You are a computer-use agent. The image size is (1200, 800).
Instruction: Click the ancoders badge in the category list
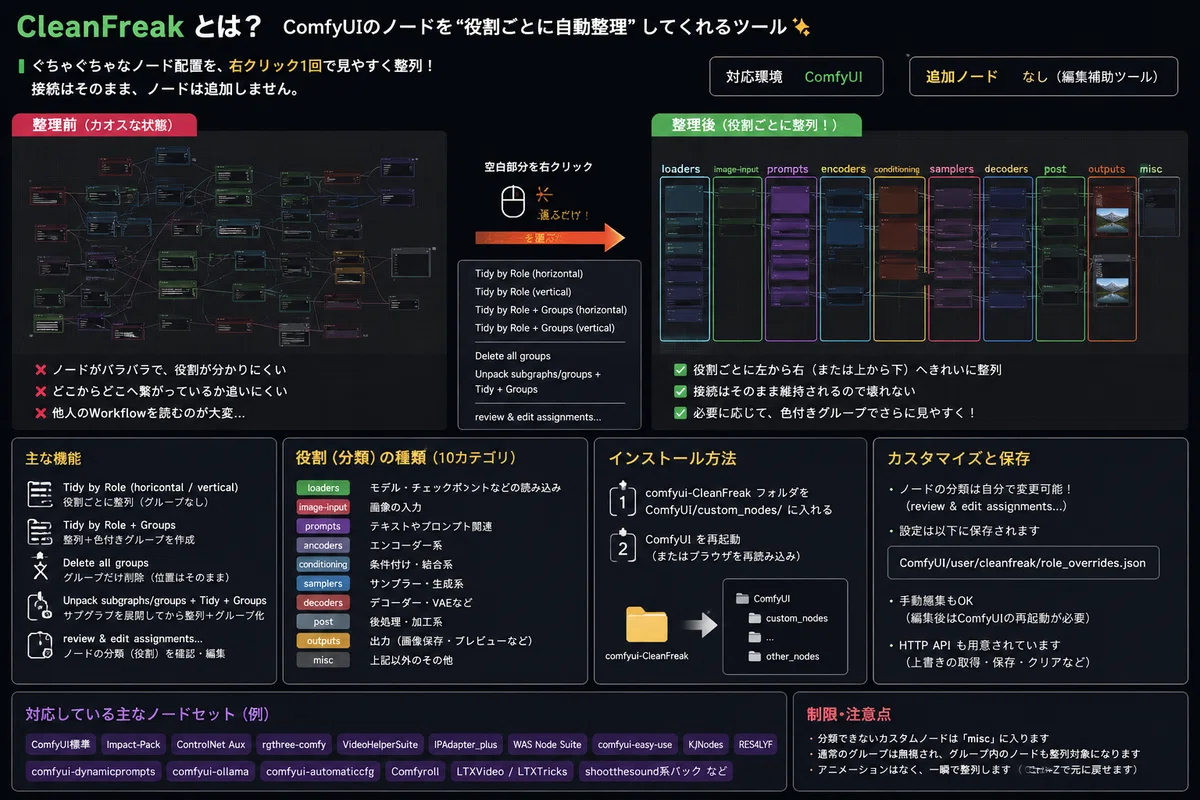click(x=323, y=545)
